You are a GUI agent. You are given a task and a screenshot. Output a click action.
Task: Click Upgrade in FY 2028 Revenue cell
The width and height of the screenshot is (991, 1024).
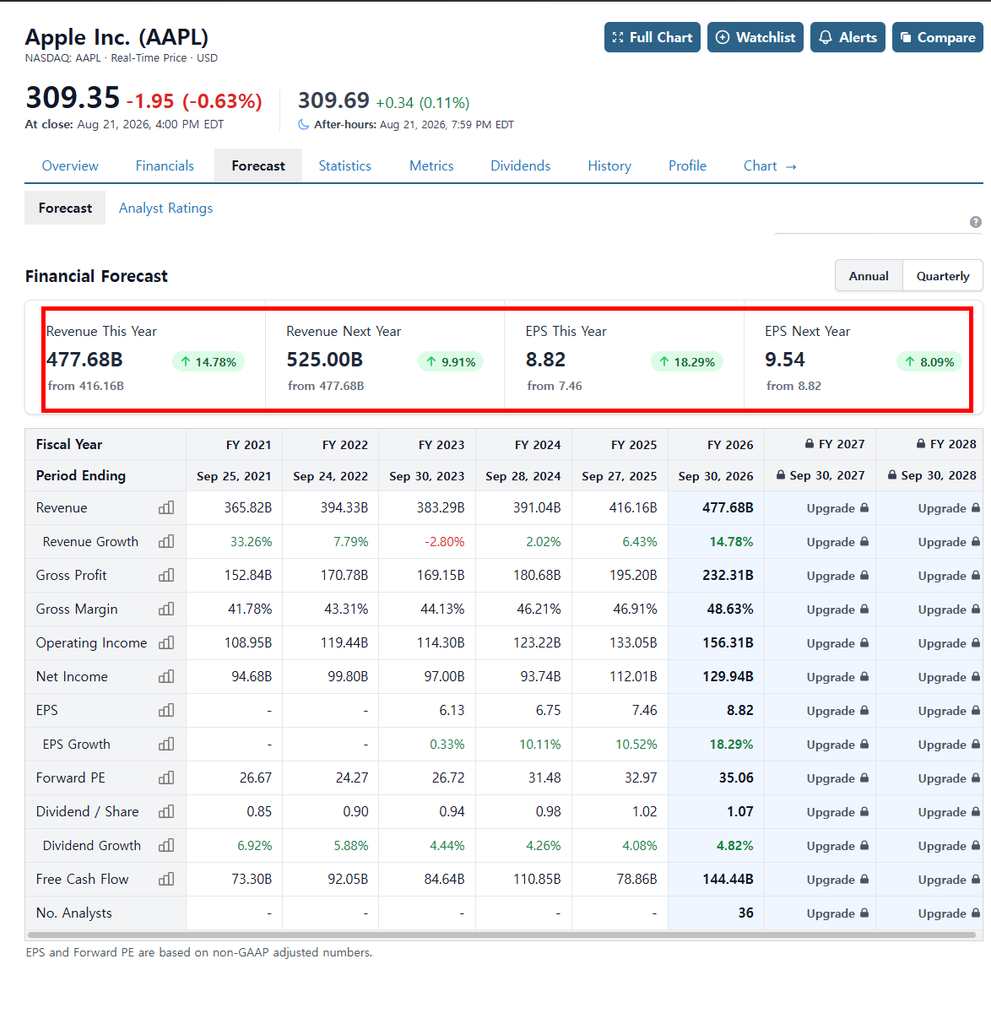949,508
